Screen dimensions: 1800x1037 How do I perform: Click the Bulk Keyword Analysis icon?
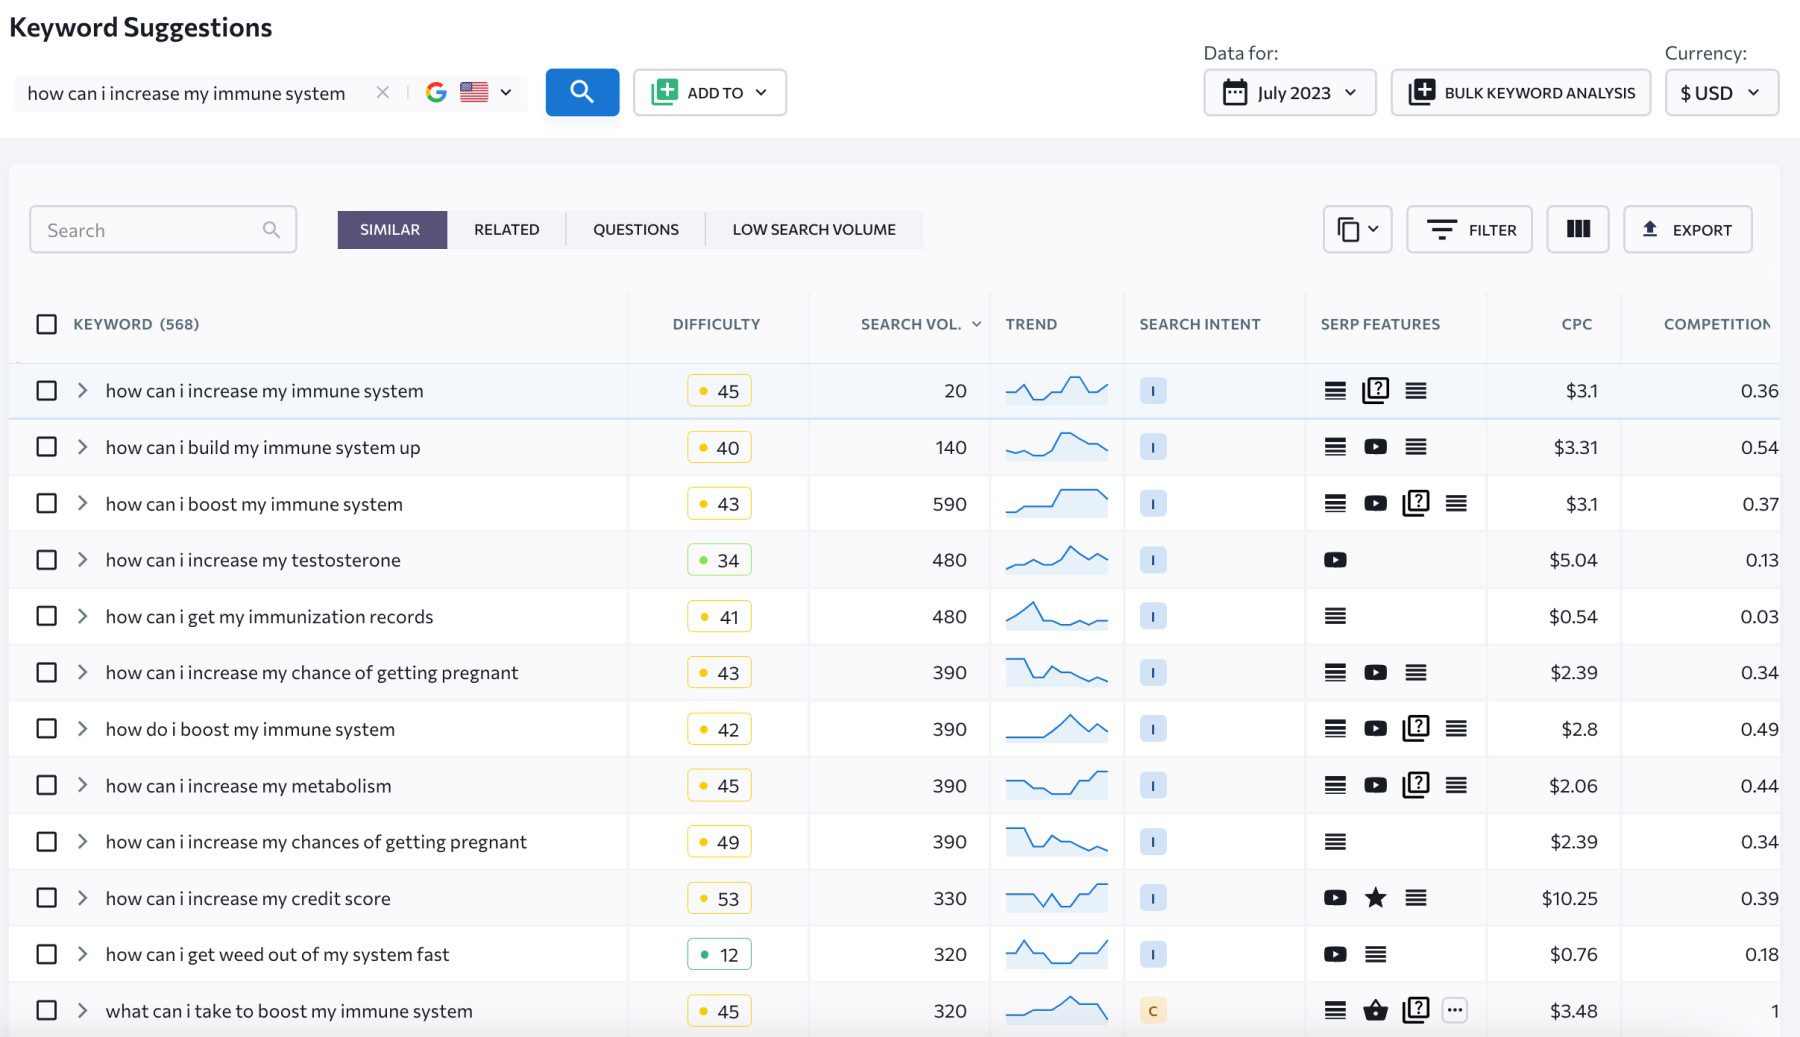pos(1421,92)
